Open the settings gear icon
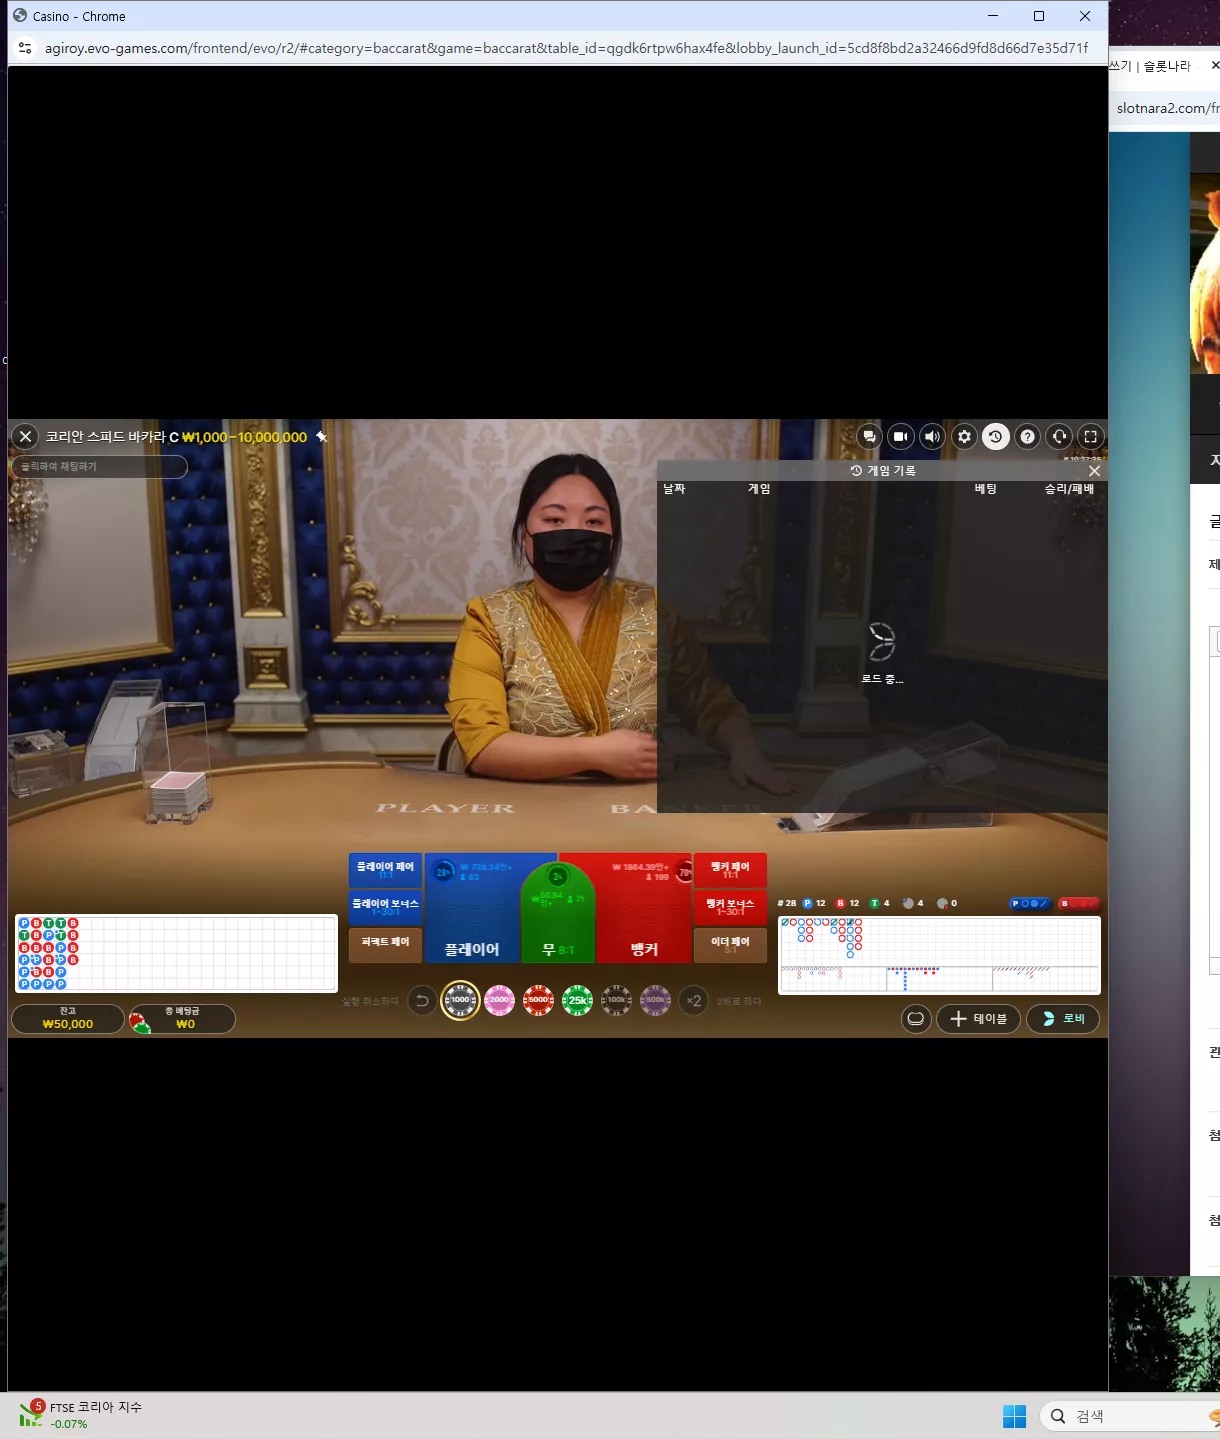 964,436
